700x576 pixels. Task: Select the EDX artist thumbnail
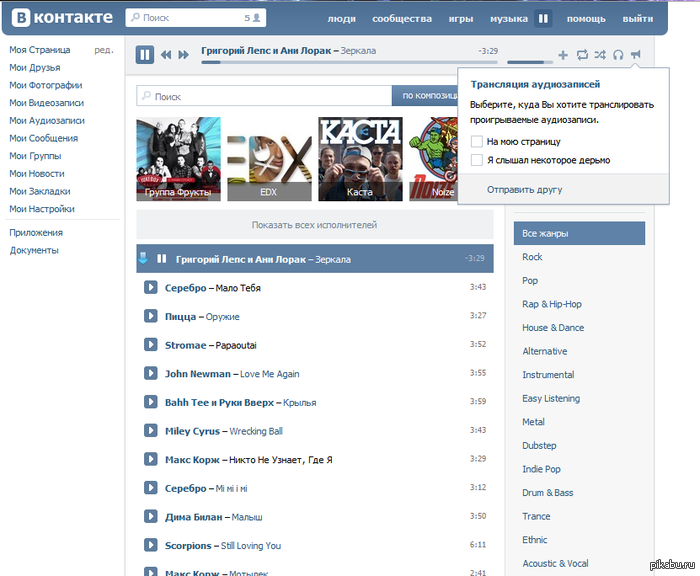point(269,159)
